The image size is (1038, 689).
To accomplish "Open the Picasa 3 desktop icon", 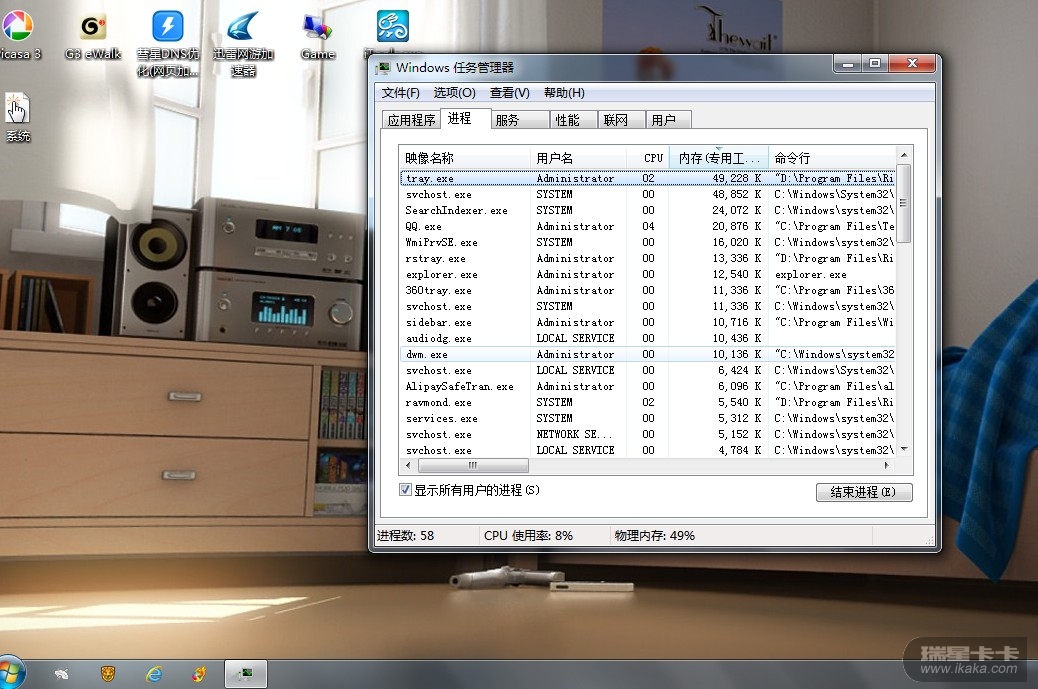I will click(x=17, y=28).
